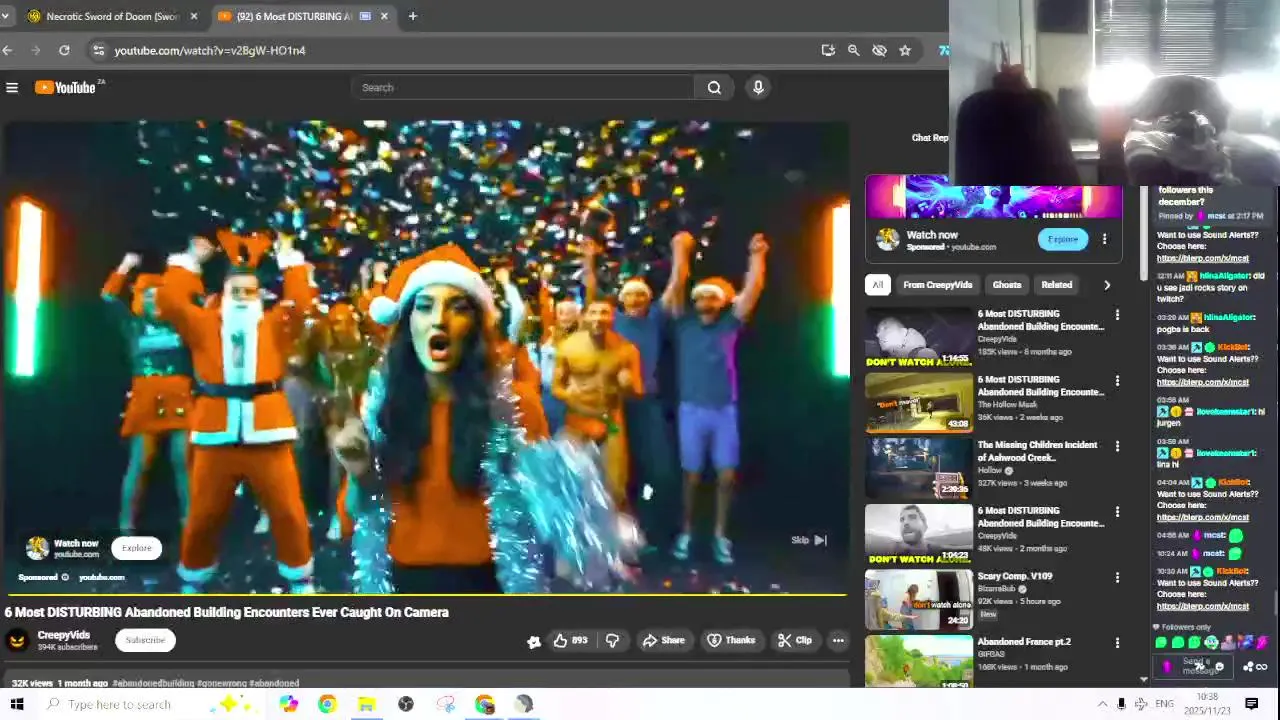Viewport: 1280px width, 720px height.
Task: Open the site information icon in address bar
Action: (x=97, y=50)
